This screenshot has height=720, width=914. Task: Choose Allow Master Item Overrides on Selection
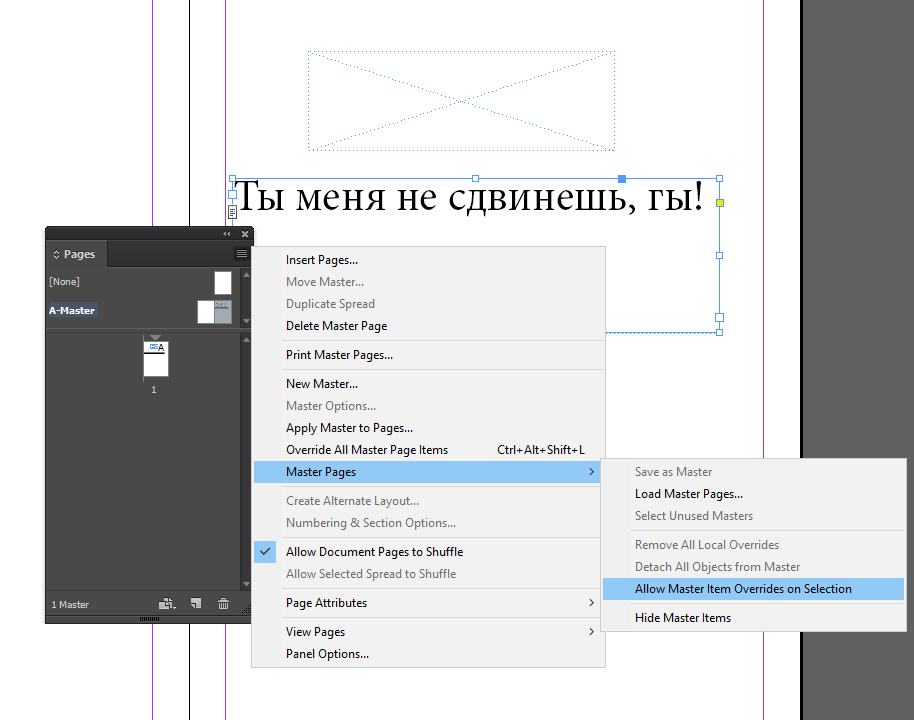coord(753,589)
